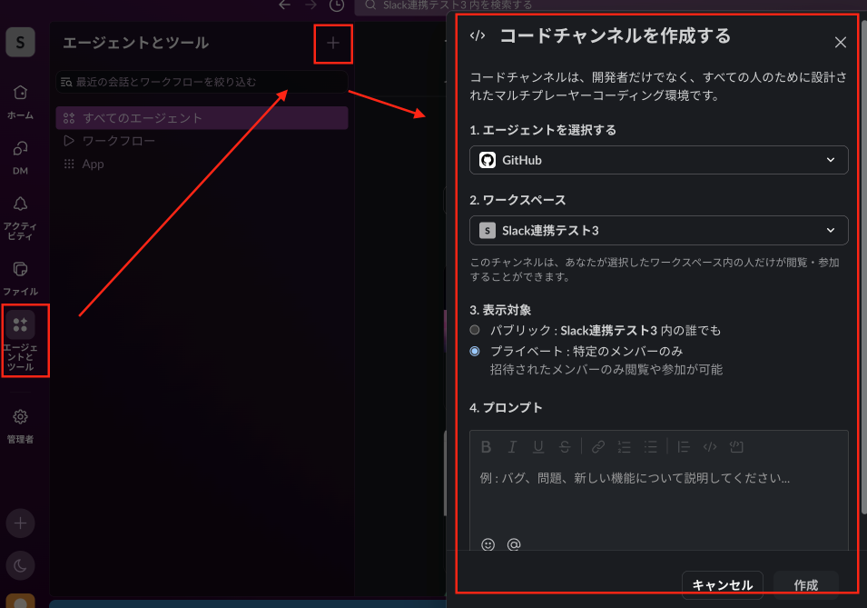Click the dialog vertical scrollbar
This screenshot has height=608, width=867.
click(x=863, y=265)
